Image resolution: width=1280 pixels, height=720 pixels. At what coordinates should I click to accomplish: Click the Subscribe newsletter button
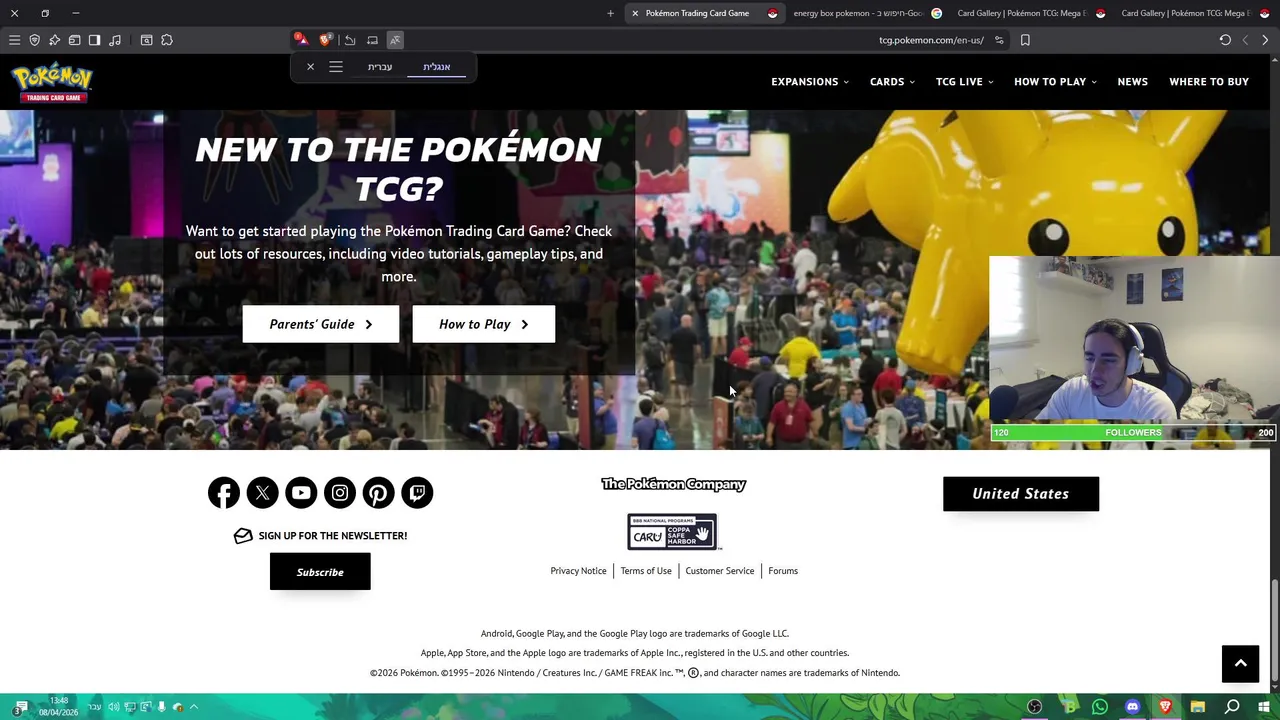tap(320, 572)
